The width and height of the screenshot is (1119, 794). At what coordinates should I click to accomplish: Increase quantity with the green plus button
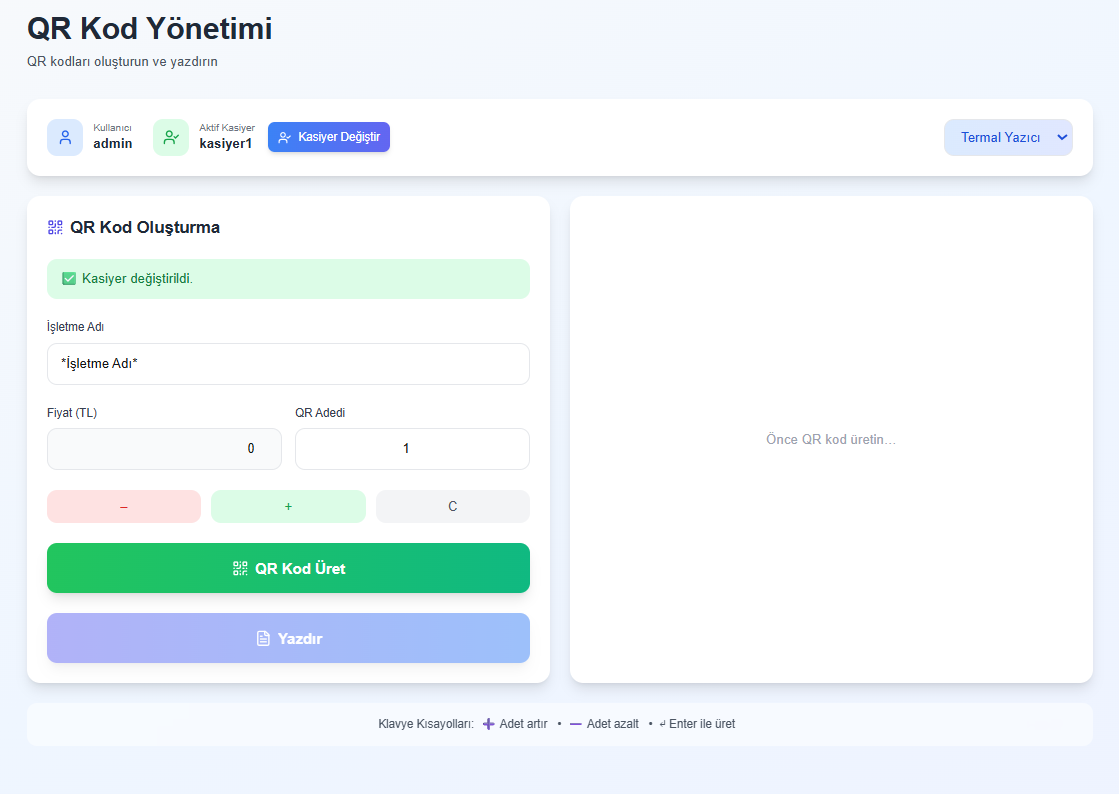tap(288, 506)
